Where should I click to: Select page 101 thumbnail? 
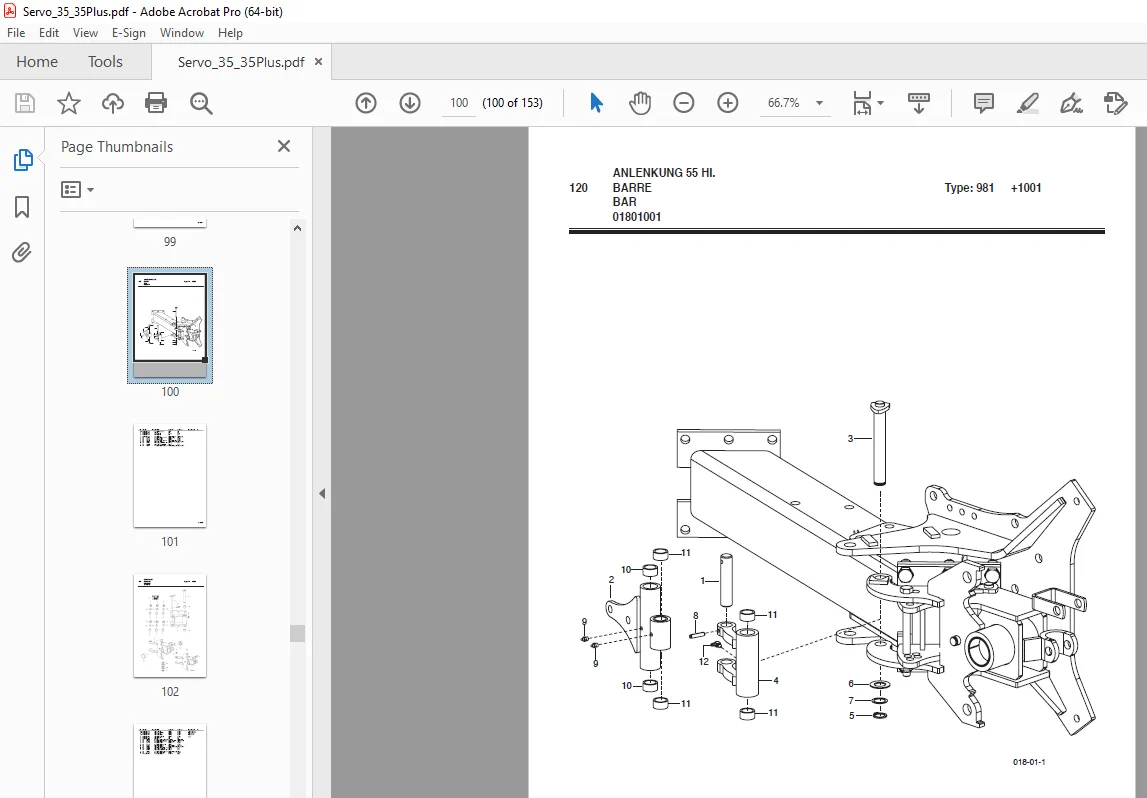[x=170, y=475]
